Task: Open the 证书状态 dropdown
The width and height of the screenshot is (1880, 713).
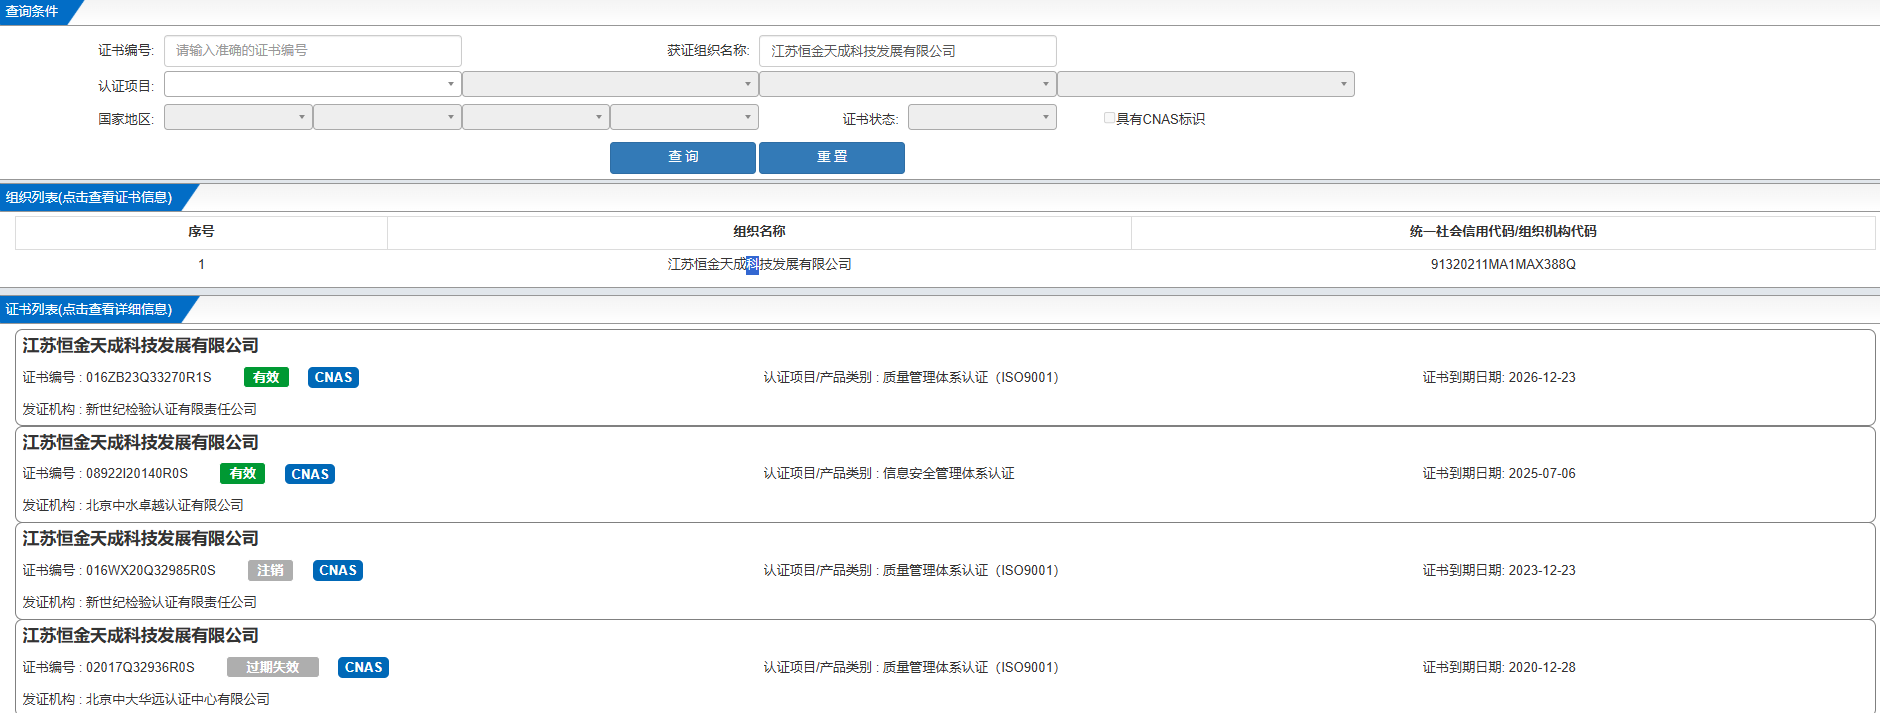Action: click(x=982, y=117)
